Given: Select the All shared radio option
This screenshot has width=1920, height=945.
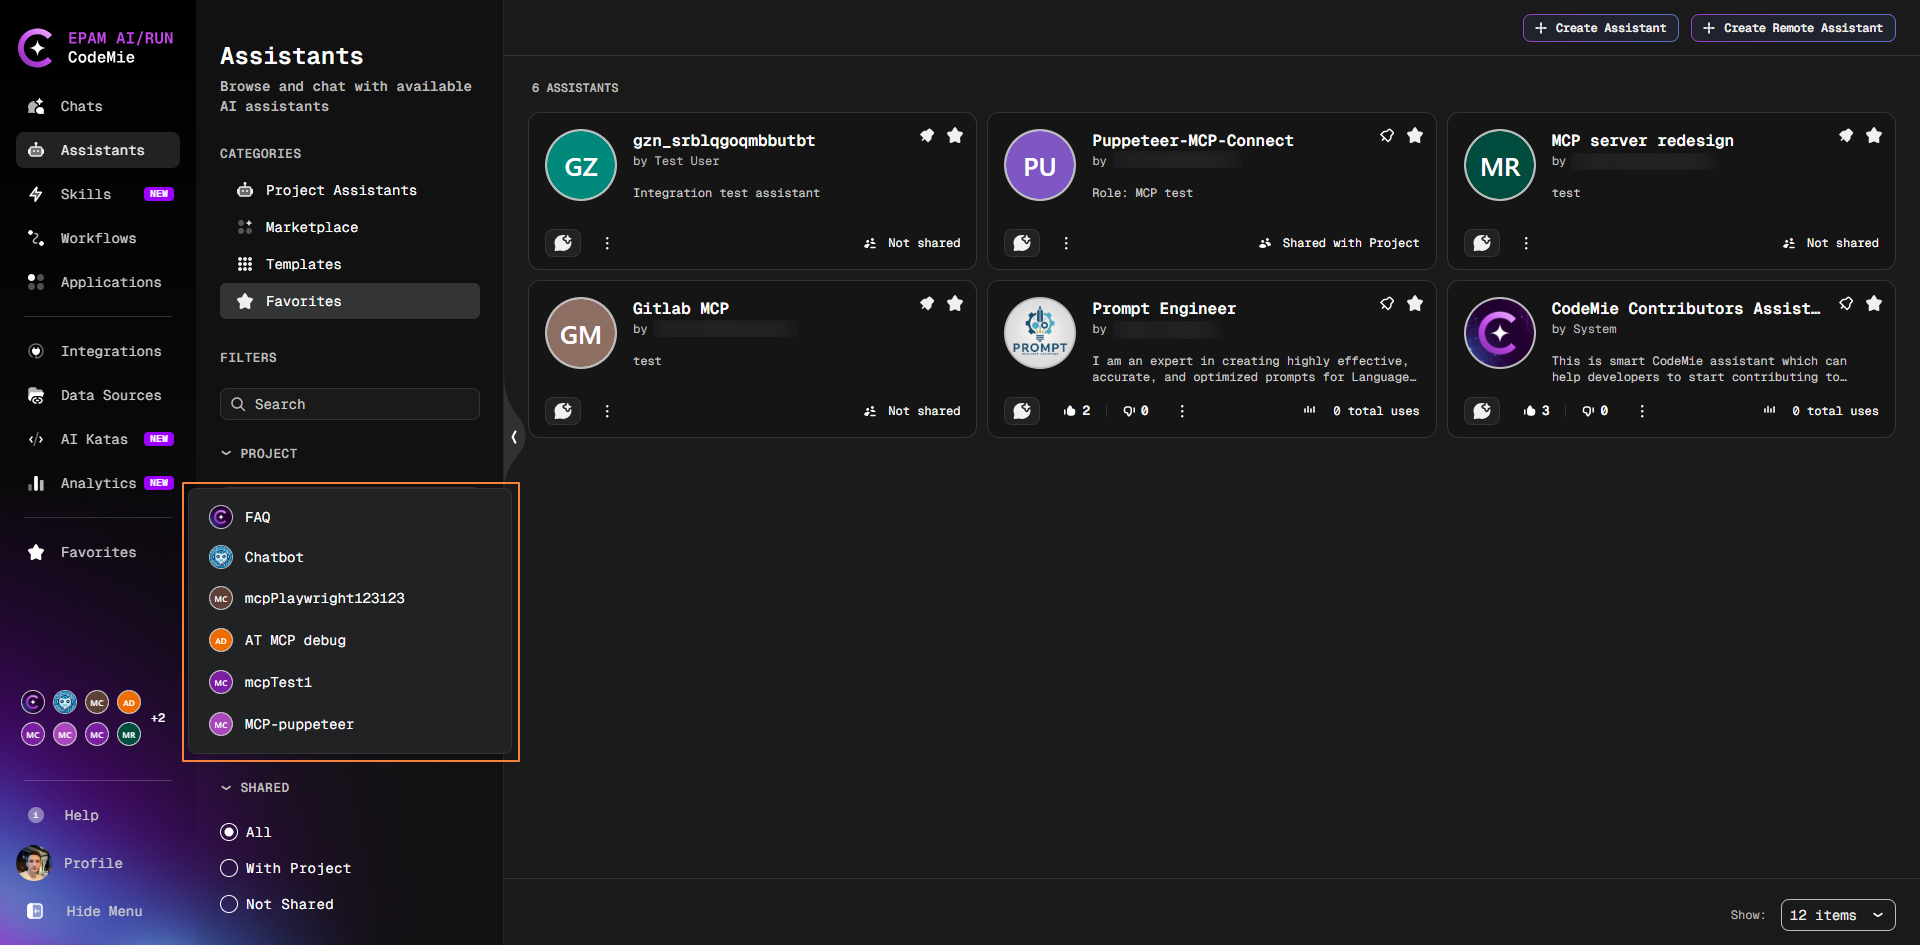Looking at the screenshot, I should click(x=229, y=832).
